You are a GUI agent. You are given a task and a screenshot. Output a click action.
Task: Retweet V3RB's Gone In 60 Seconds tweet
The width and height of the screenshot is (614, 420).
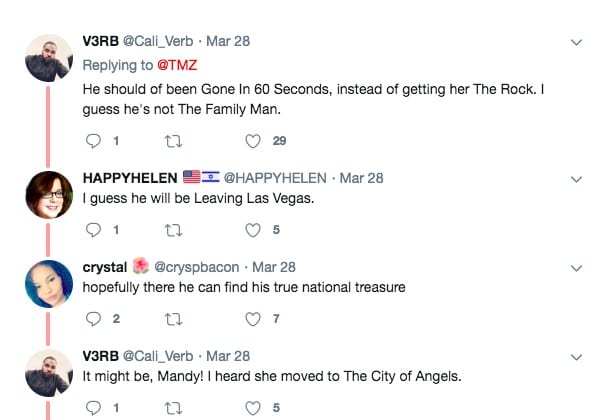[x=174, y=141]
